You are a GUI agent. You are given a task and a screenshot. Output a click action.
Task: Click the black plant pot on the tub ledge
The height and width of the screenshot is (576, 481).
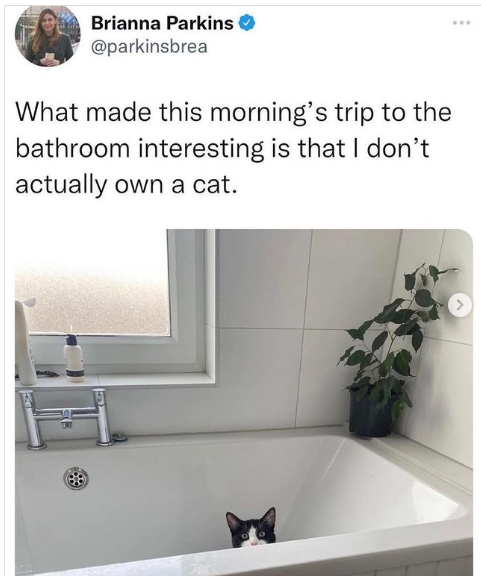370,413
